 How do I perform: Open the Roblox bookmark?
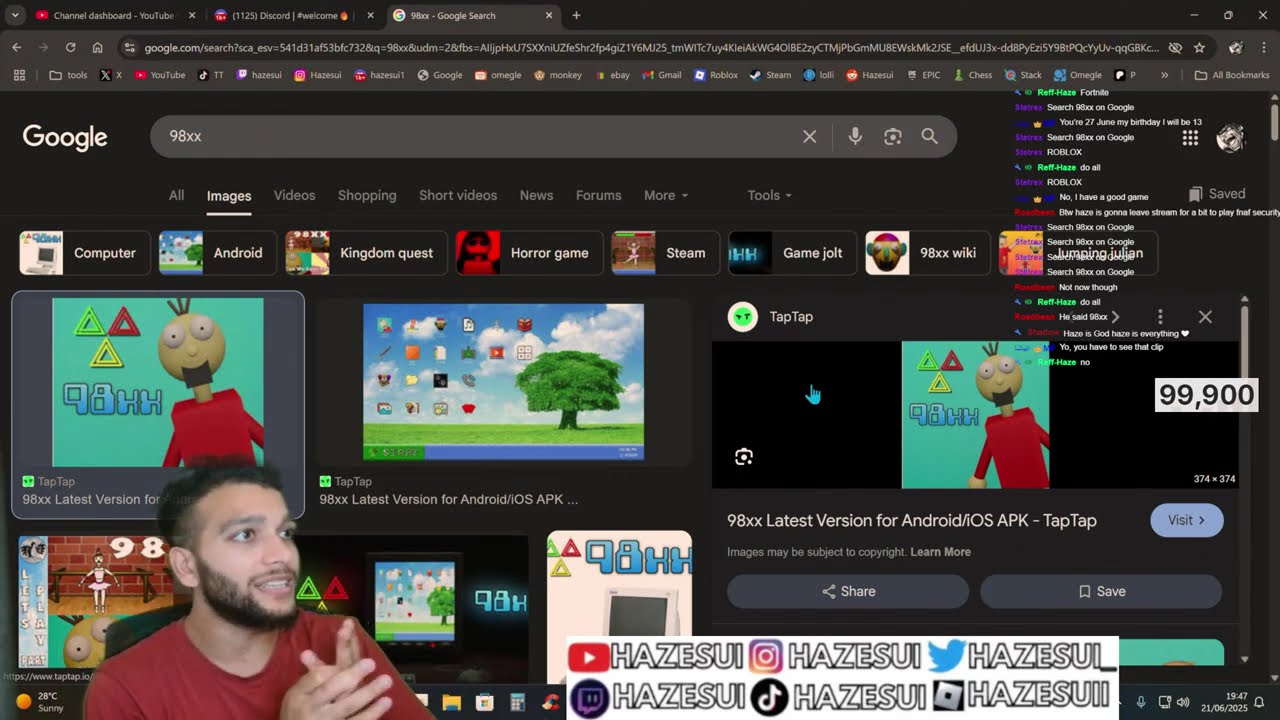point(716,75)
